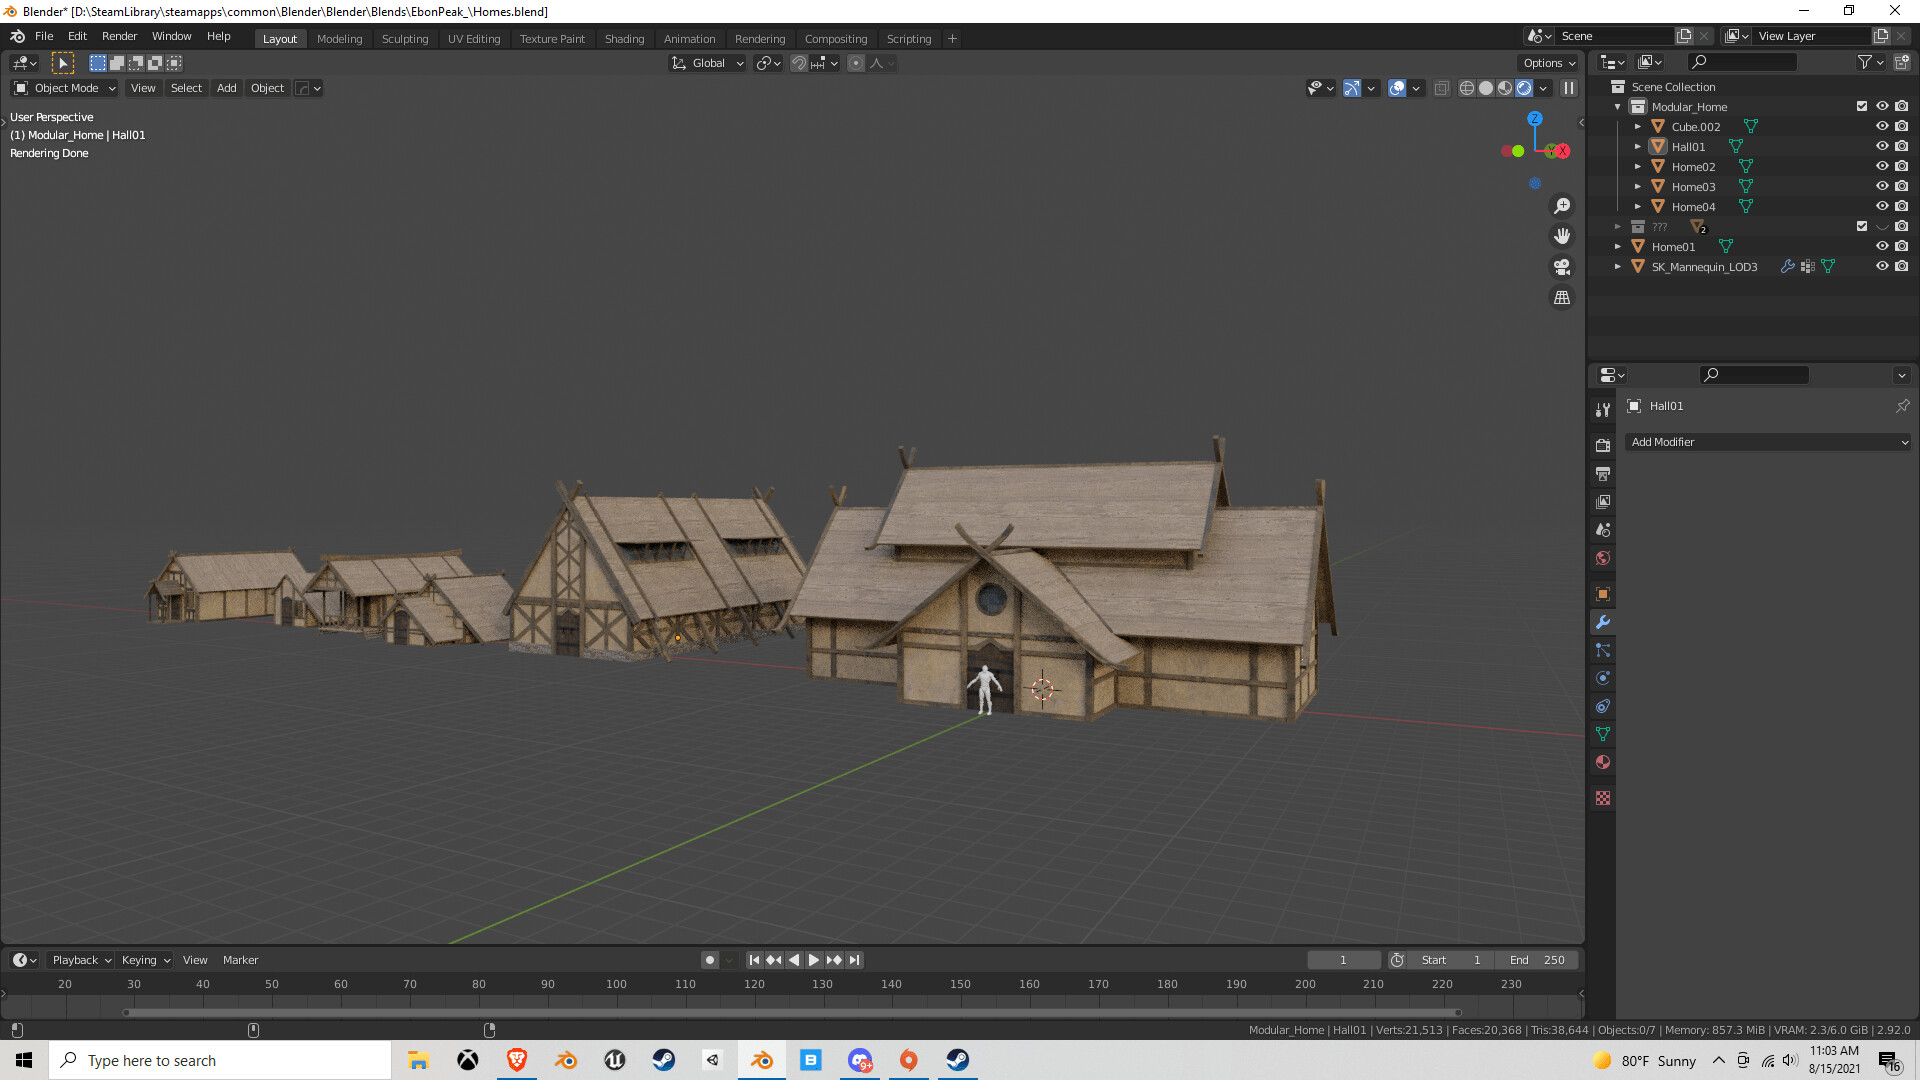This screenshot has width=1920, height=1080.
Task: Switch perspective/orthographic grid icon
Action: pyautogui.click(x=1561, y=298)
